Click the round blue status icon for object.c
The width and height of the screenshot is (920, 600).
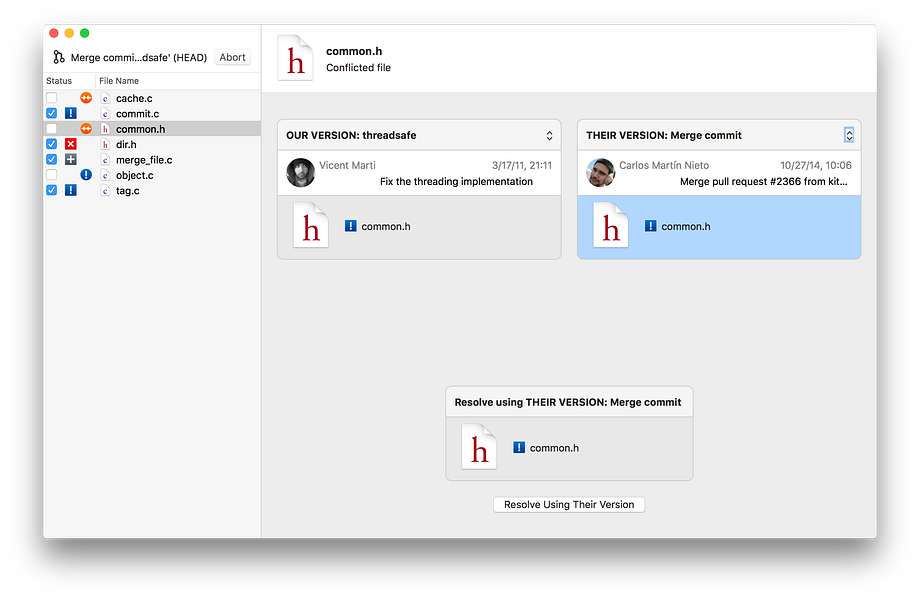coord(86,175)
